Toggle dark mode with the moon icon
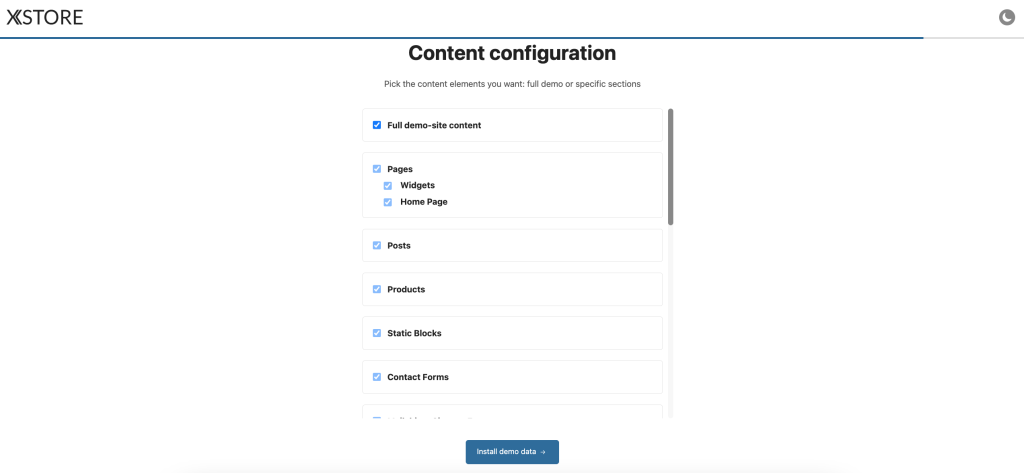The width and height of the screenshot is (1024, 473). coord(1007,17)
